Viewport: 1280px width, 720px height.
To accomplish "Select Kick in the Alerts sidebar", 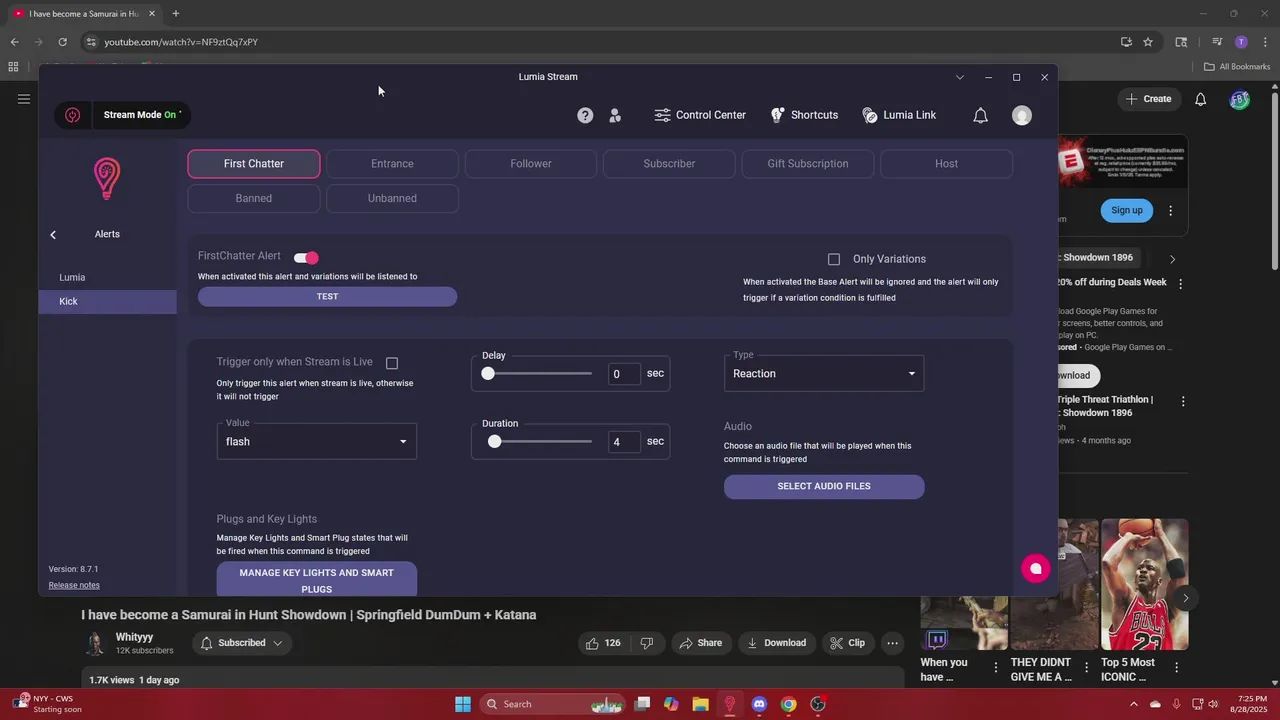I will (x=108, y=301).
